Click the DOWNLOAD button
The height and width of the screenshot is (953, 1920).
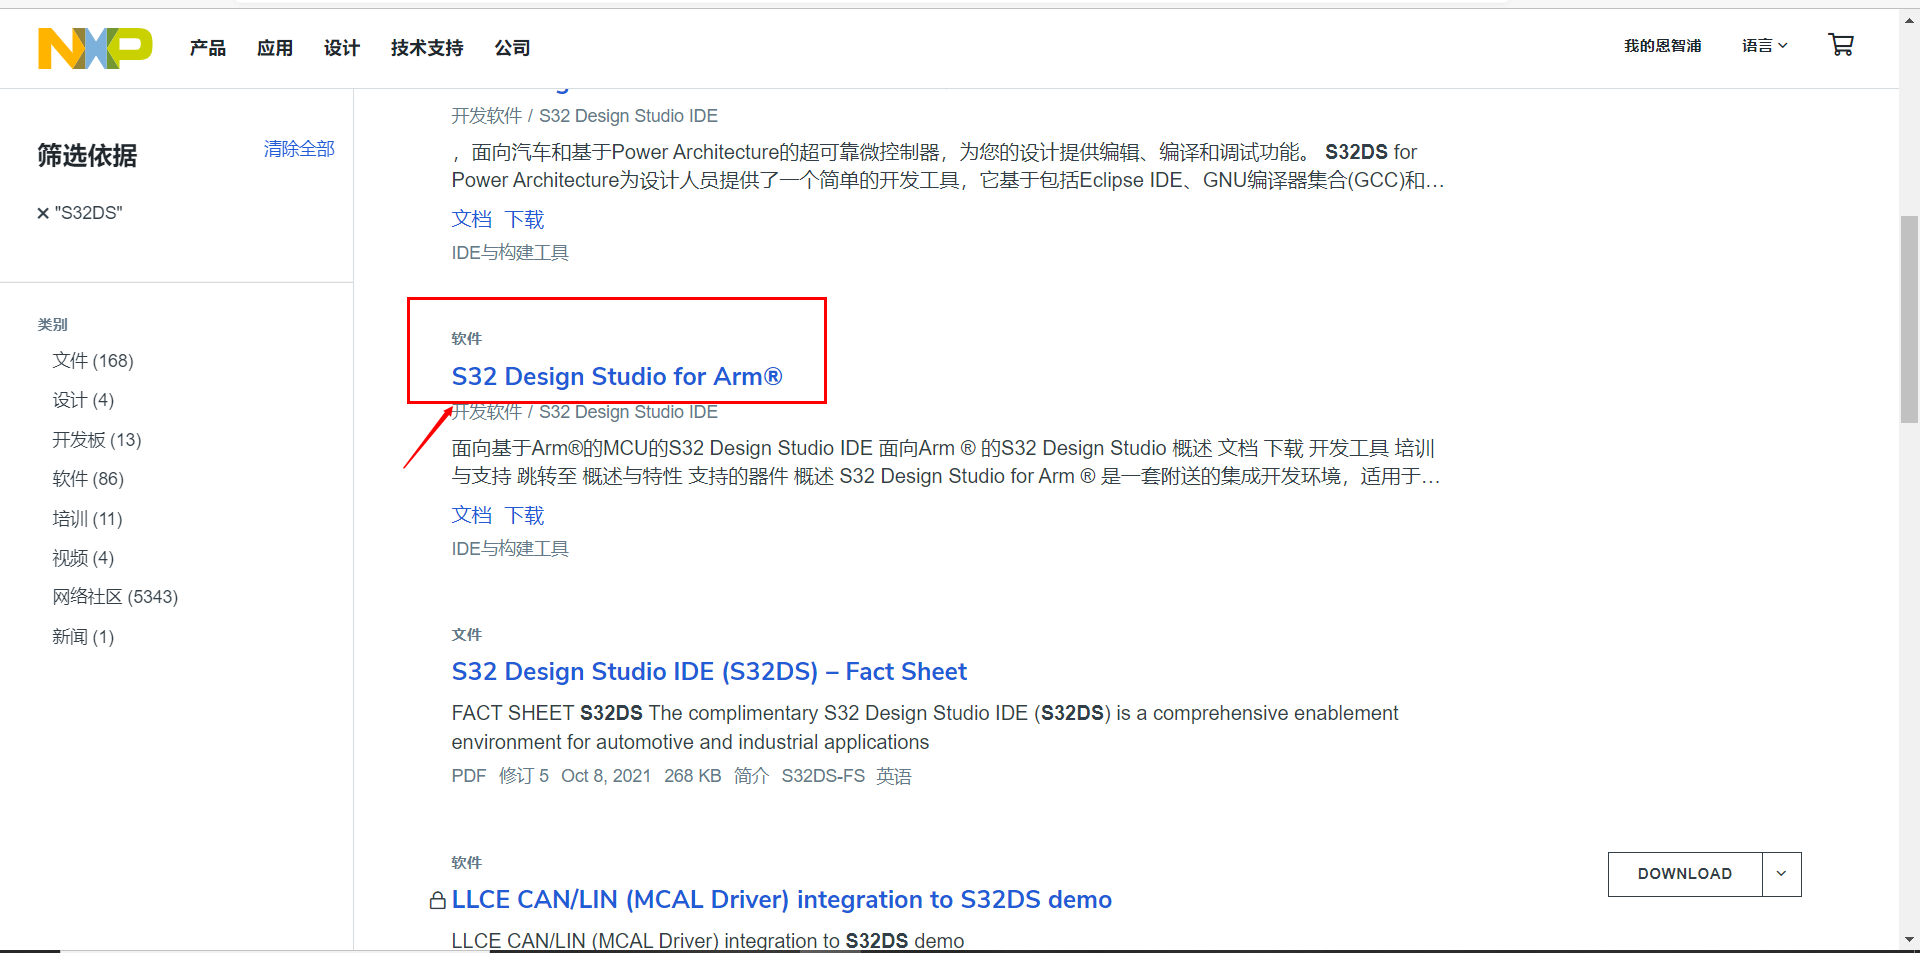tap(1684, 874)
